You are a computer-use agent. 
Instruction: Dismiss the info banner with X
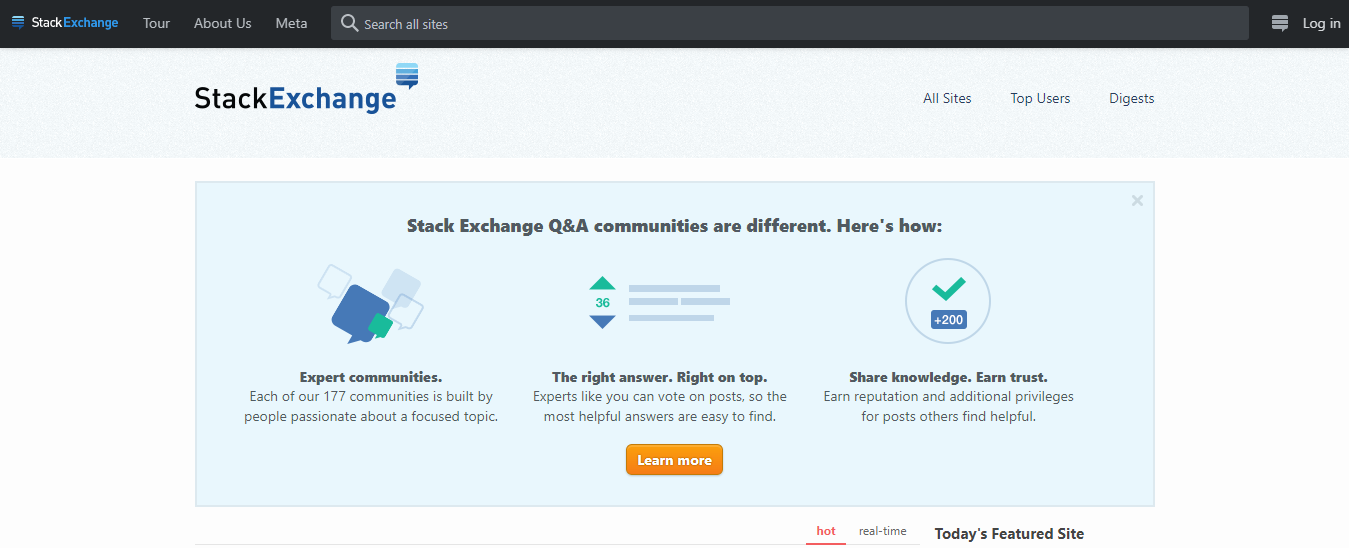(x=1137, y=201)
